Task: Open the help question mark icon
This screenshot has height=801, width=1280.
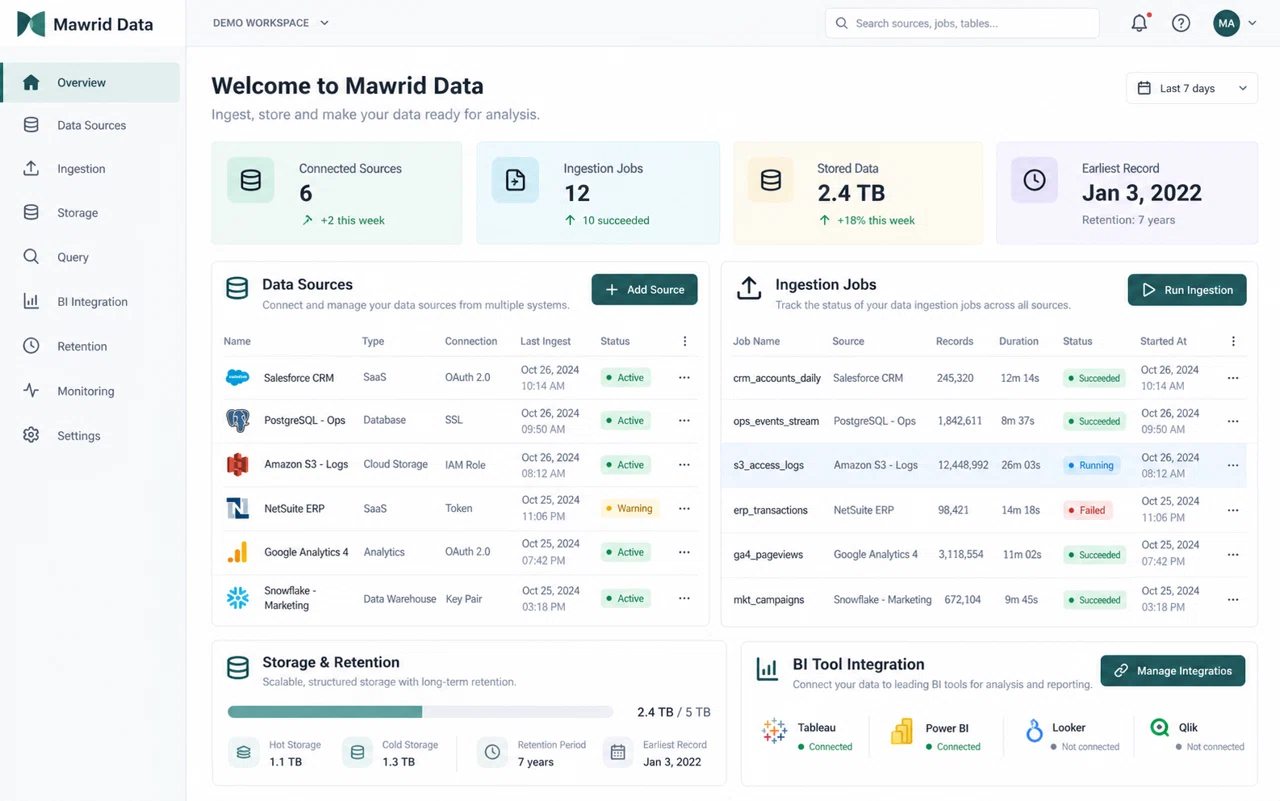Action: (x=1181, y=23)
